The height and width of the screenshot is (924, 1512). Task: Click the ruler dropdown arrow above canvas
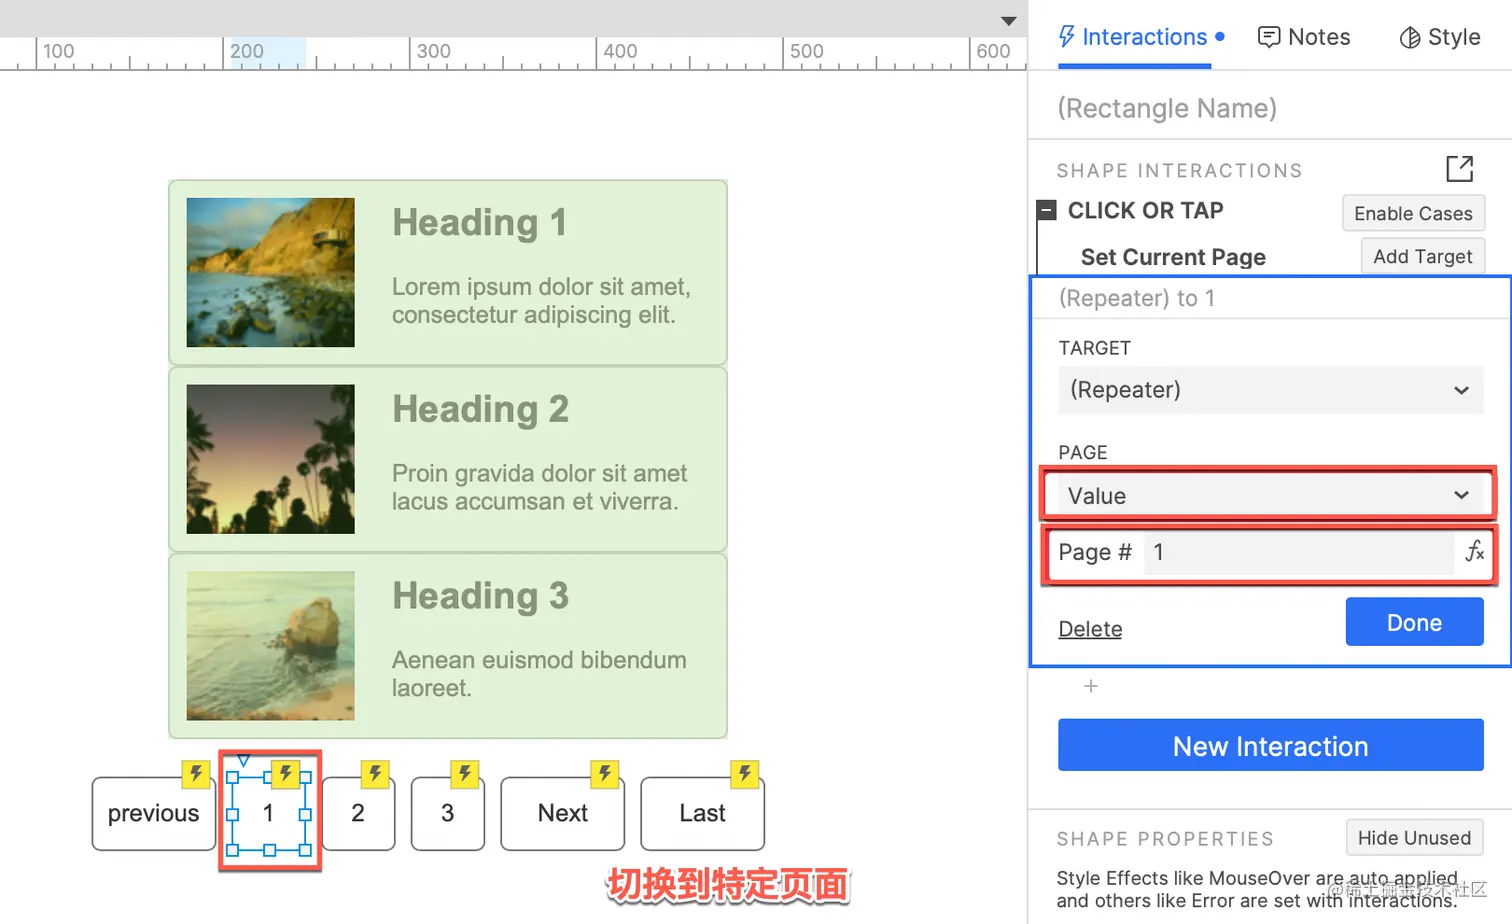point(1009,21)
